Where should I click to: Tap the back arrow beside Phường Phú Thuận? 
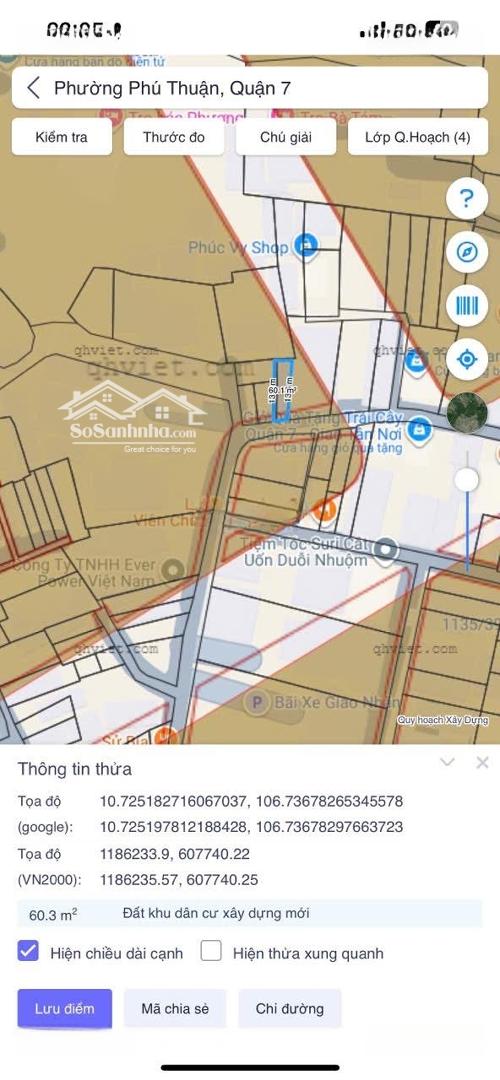(x=33, y=87)
